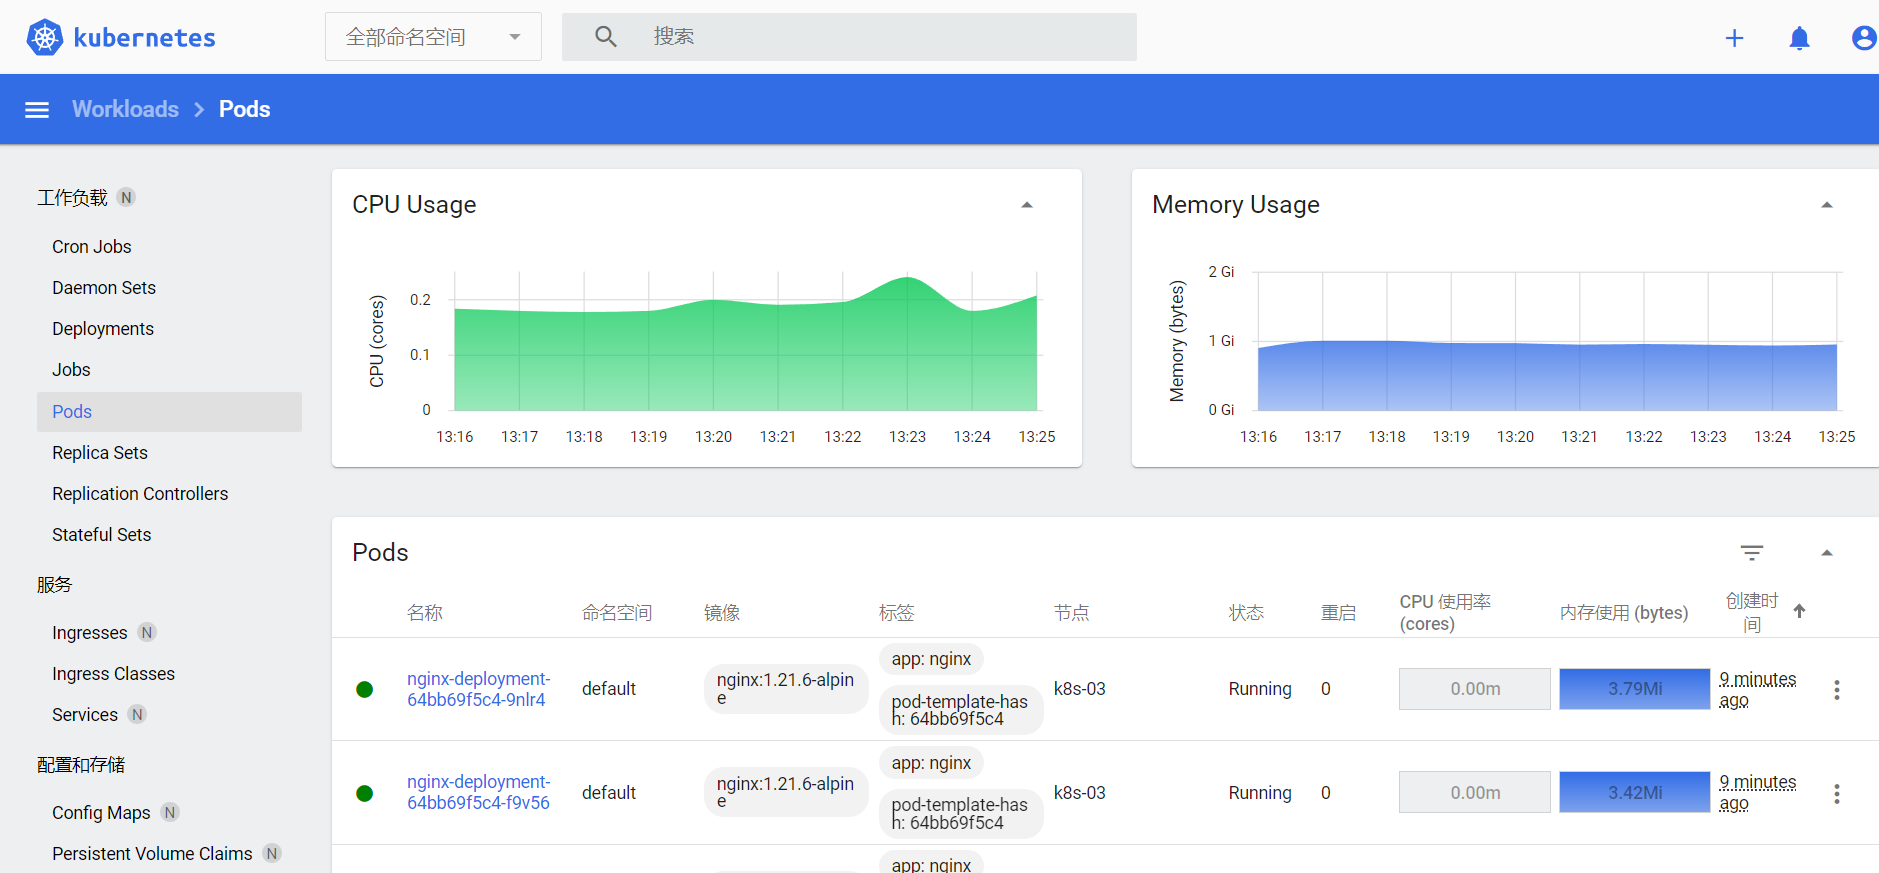Open actions menu for nginx-deployment-64bb69f5c4-9nlr4

click(x=1837, y=690)
